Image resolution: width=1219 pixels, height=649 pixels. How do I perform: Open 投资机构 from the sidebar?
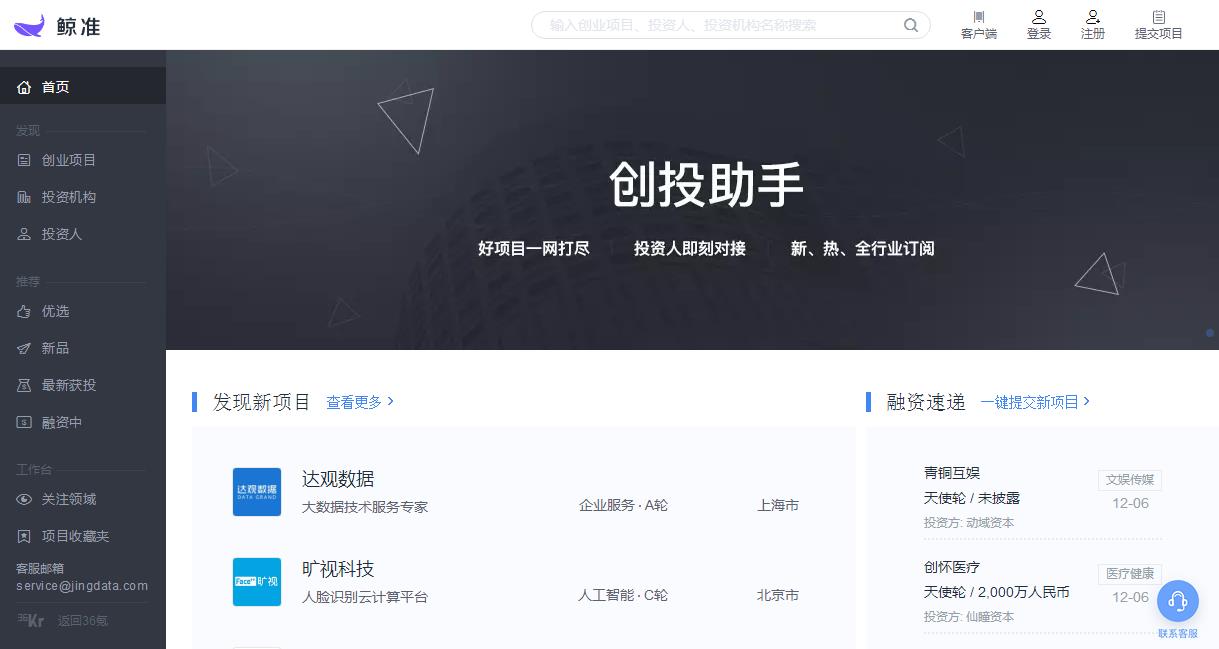point(23,197)
